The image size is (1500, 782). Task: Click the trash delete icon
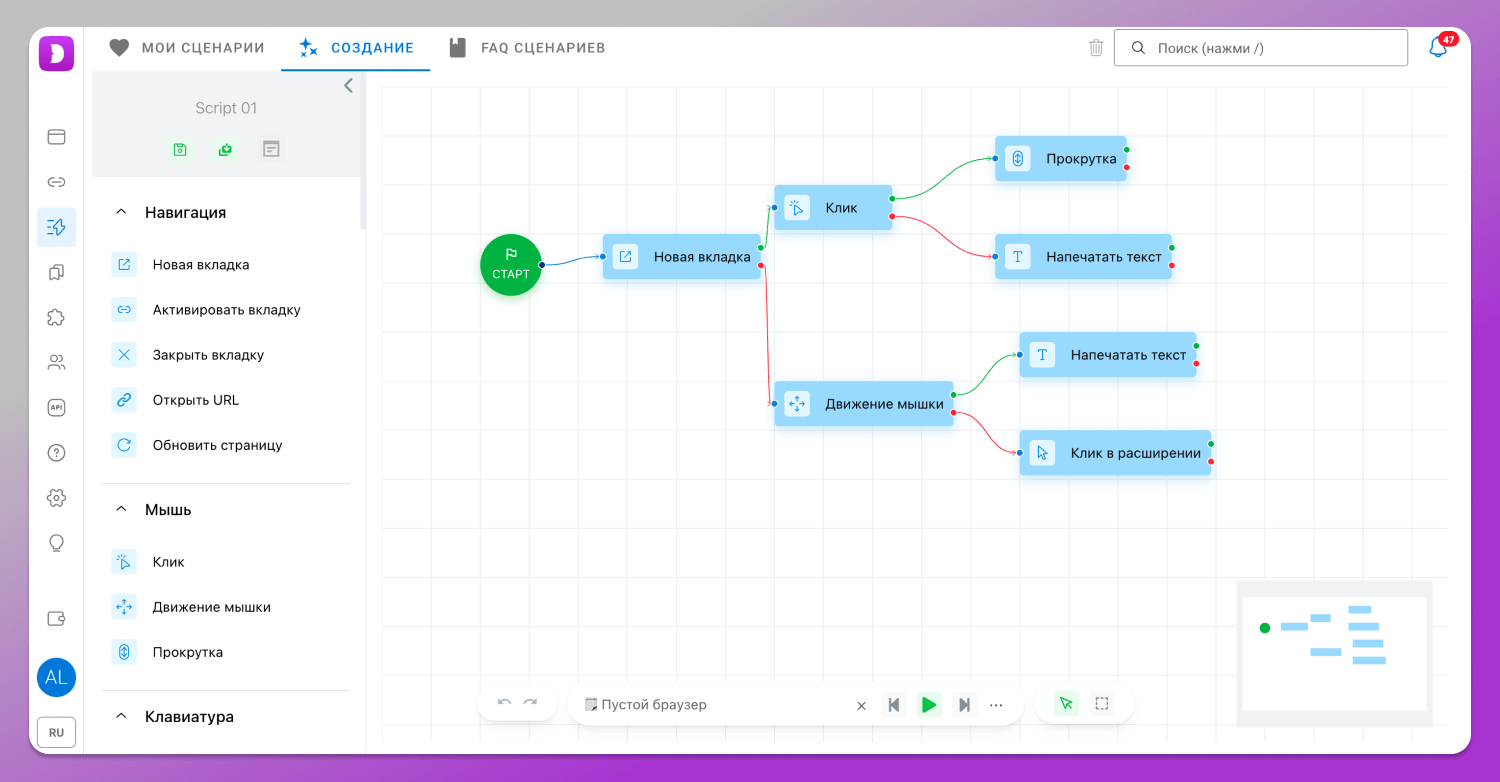tap(1096, 48)
